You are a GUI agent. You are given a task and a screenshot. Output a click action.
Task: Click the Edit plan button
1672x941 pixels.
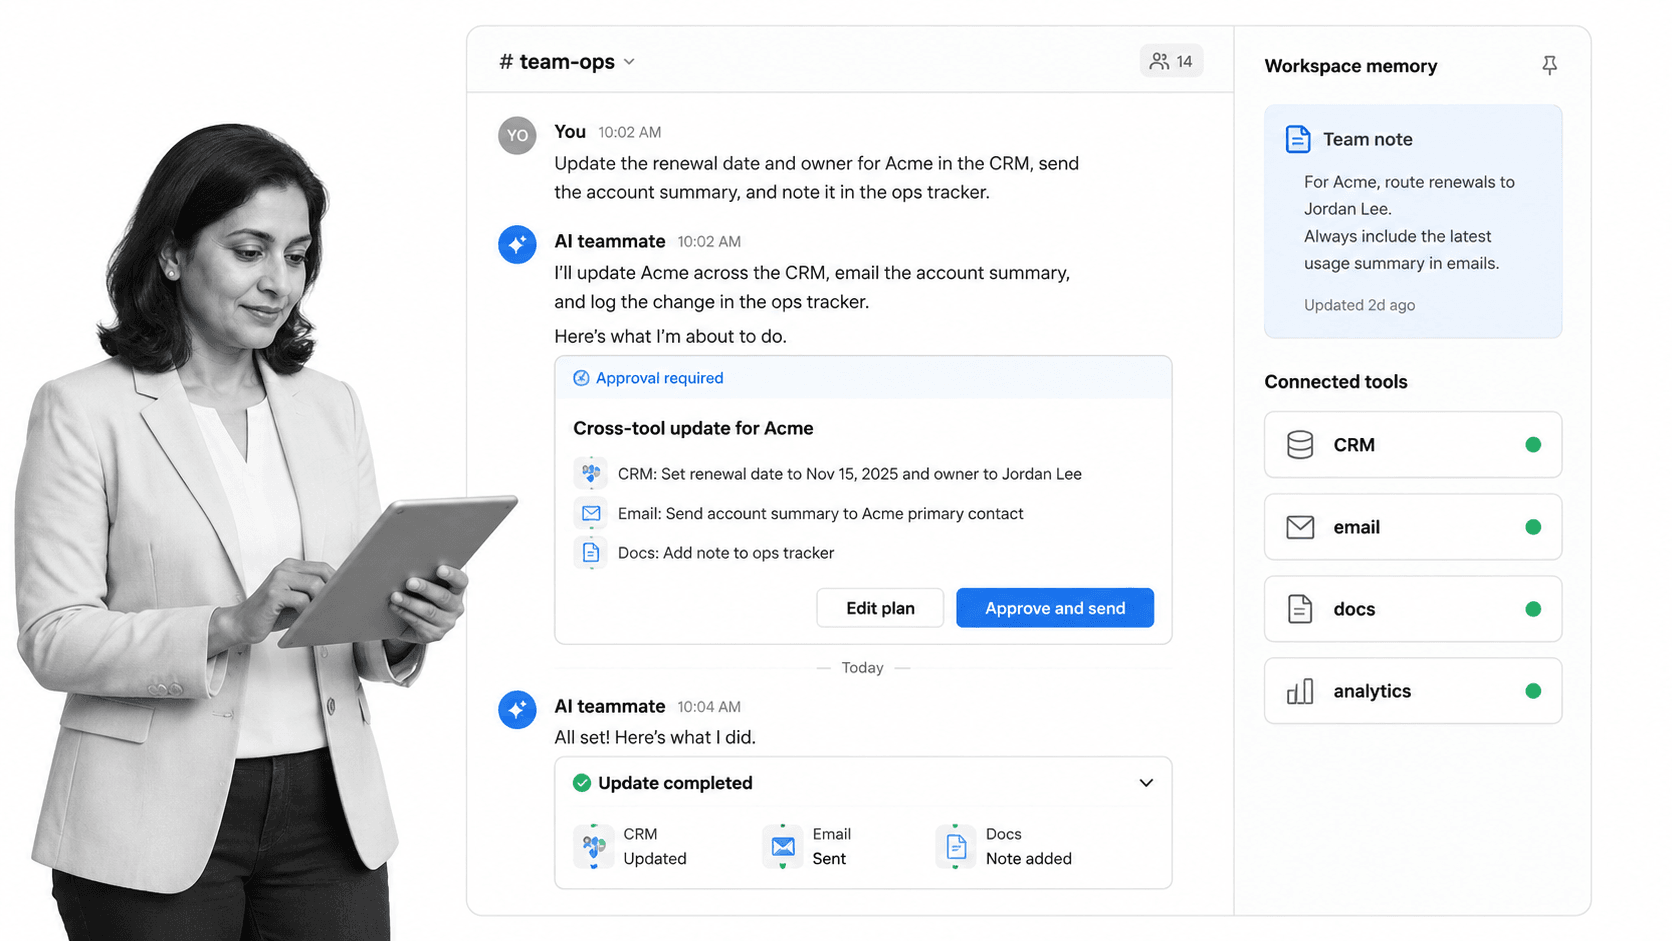tap(880, 608)
